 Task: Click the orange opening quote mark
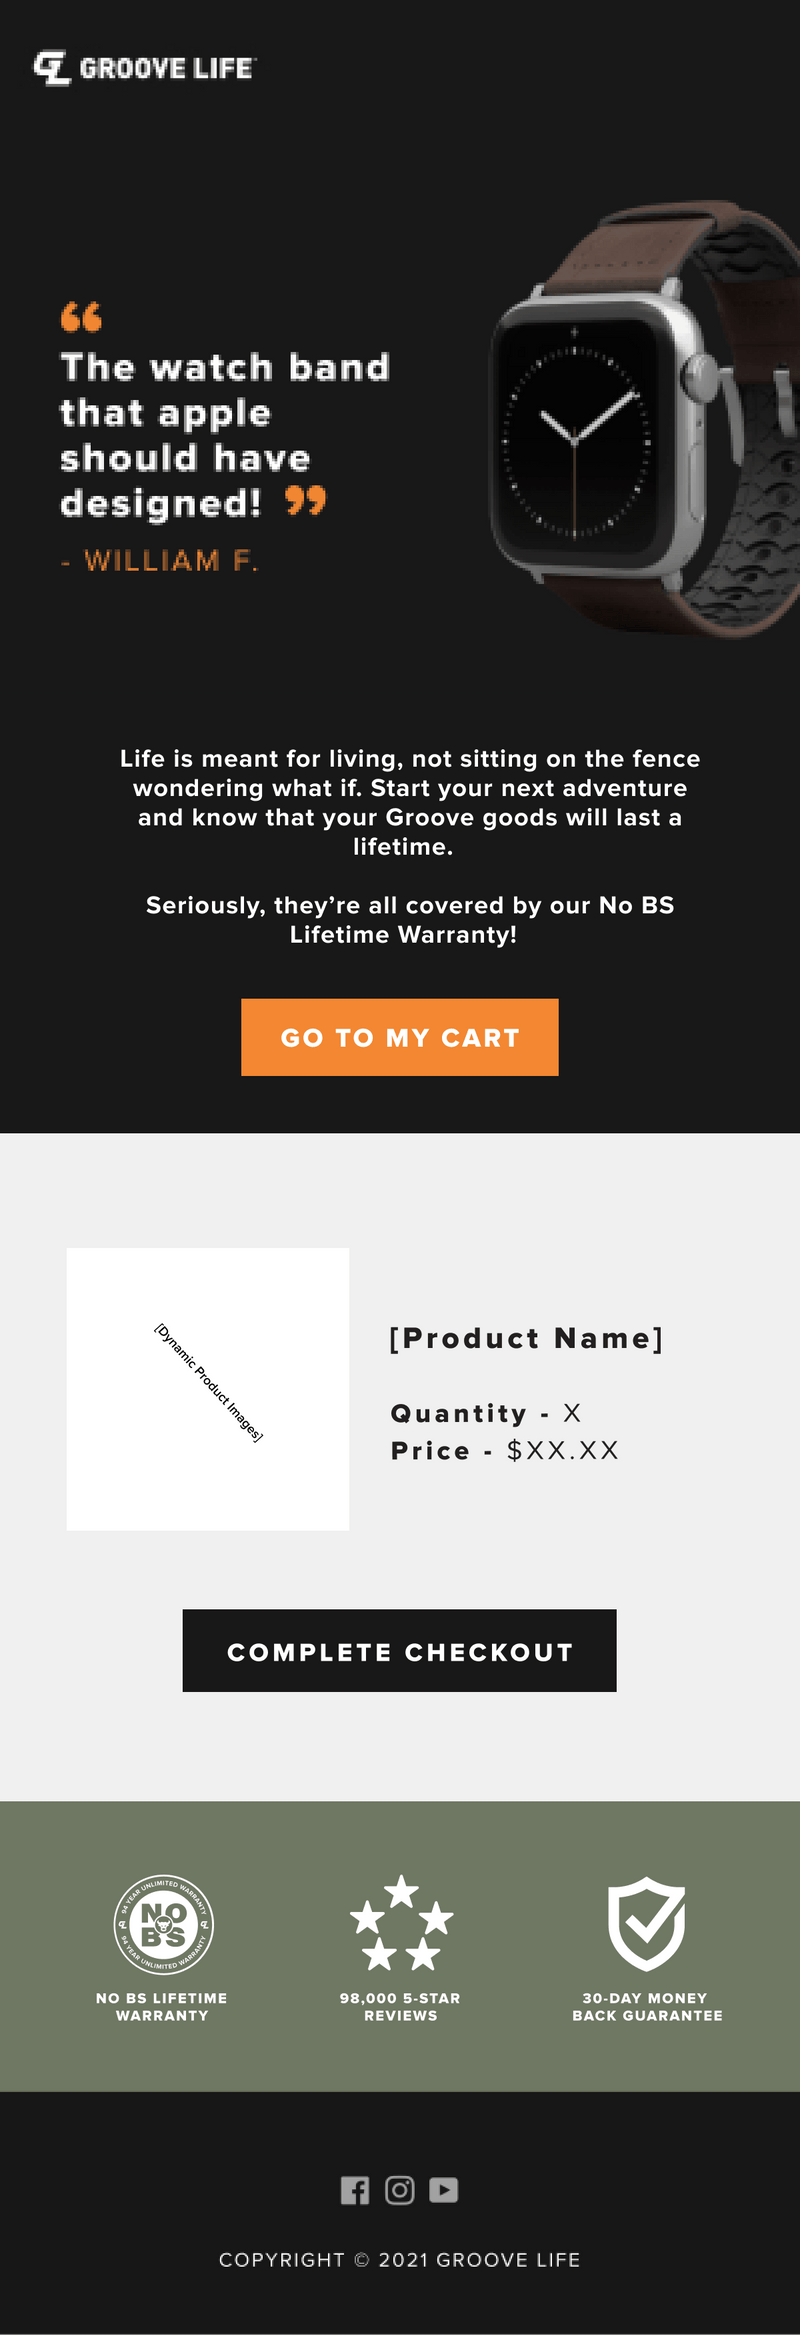tap(81, 317)
